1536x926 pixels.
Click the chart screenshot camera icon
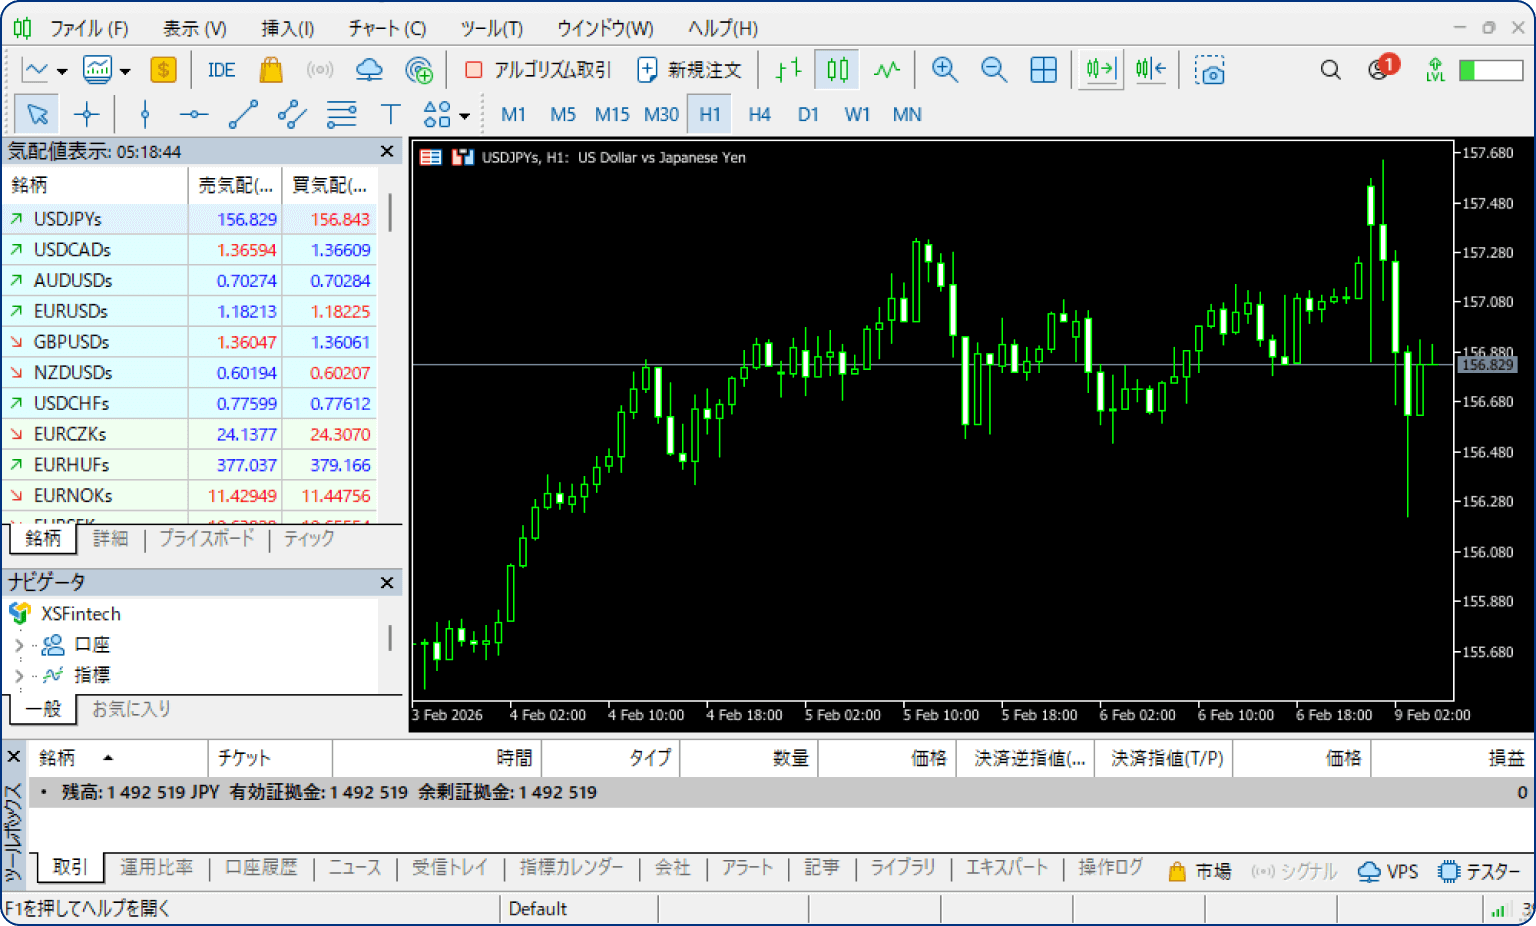[1209, 70]
